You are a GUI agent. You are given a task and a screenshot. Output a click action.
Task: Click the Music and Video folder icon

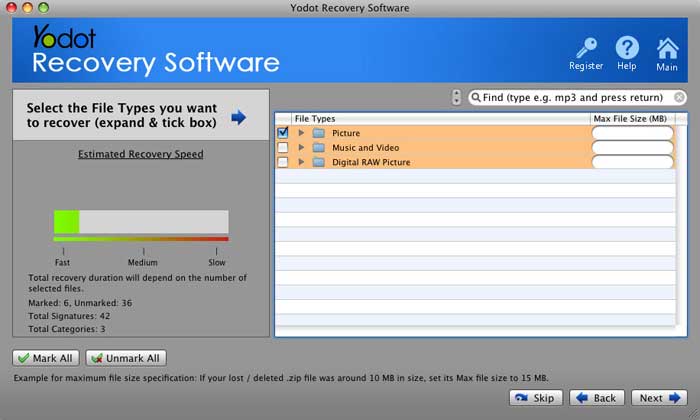click(x=319, y=148)
